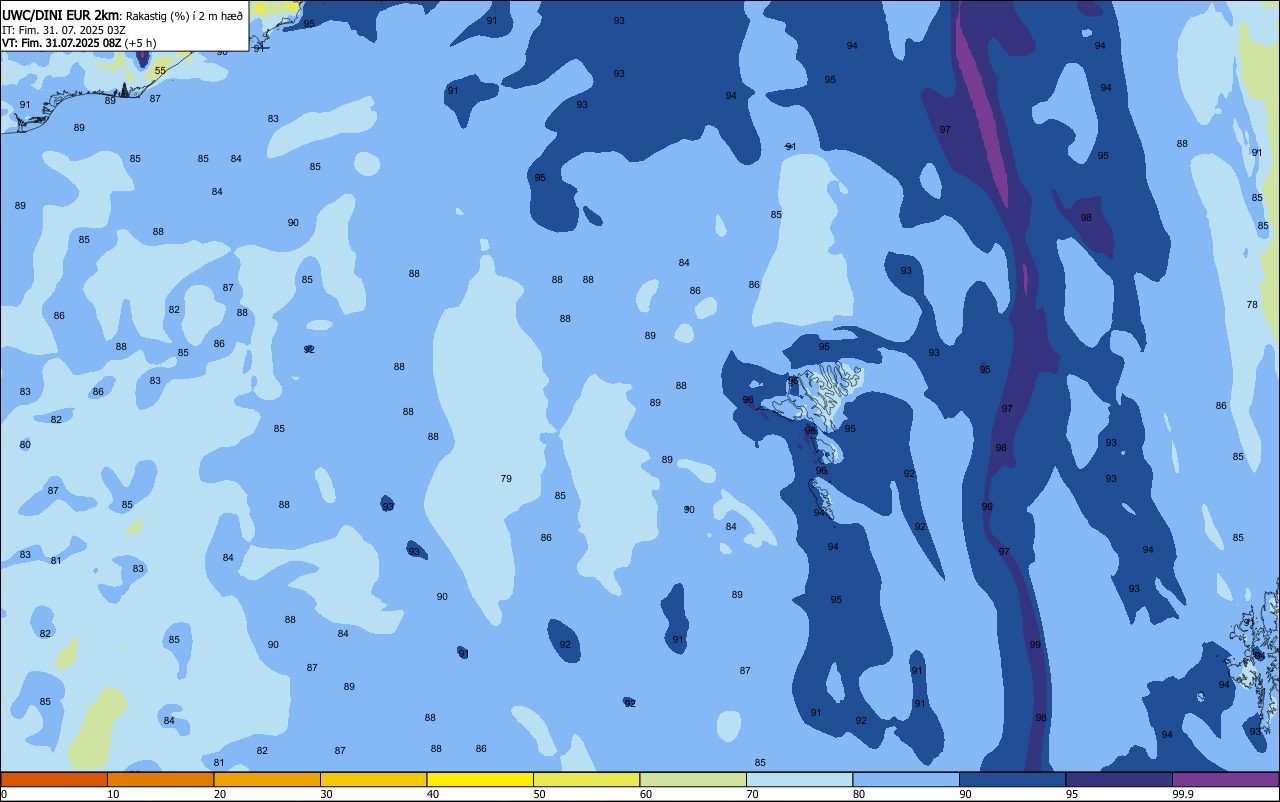Click the 0–10 dark orange legend swatch
The width and height of the screenshot is (1280, 802).
pos(54,779)
